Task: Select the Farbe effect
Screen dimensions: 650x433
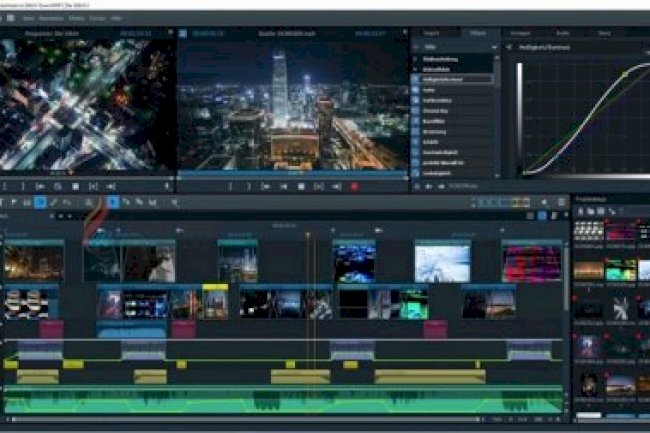Action: tap(452, 90)
